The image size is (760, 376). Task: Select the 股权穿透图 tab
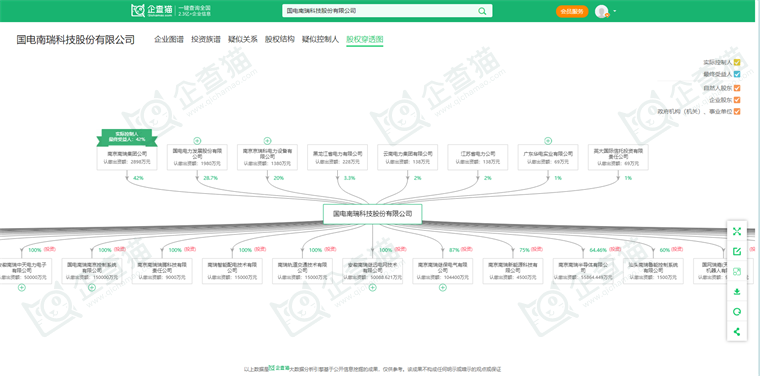[x=364, y=40]
